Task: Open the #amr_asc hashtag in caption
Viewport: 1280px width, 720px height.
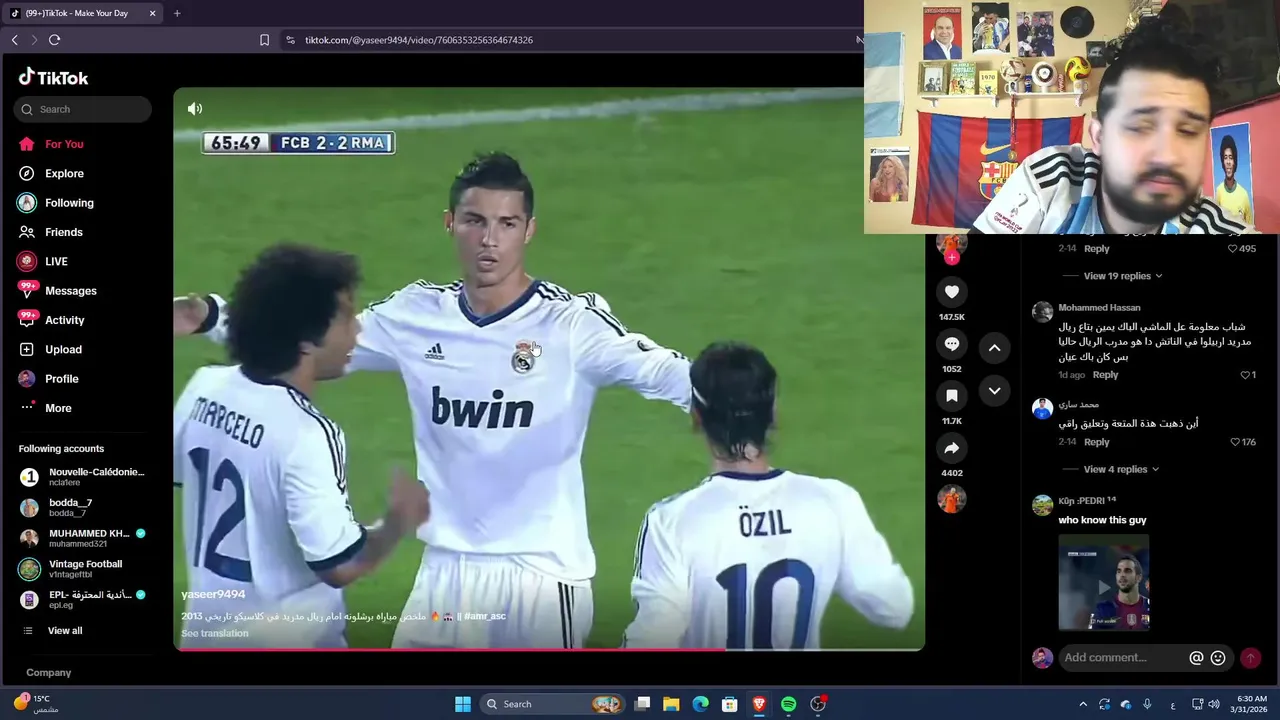Action: 486,616
